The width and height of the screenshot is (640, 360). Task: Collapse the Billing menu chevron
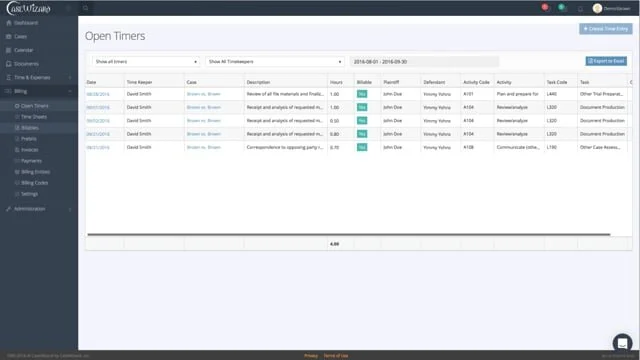point(70,91)
